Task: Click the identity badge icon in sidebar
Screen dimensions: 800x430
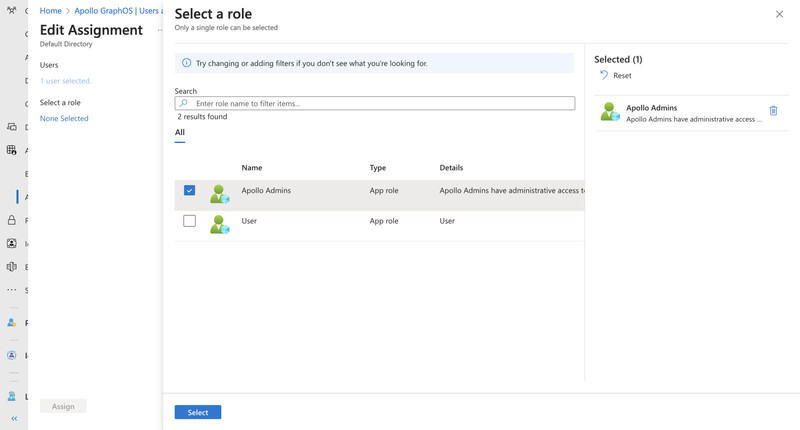Action: [x=11, y=243]
